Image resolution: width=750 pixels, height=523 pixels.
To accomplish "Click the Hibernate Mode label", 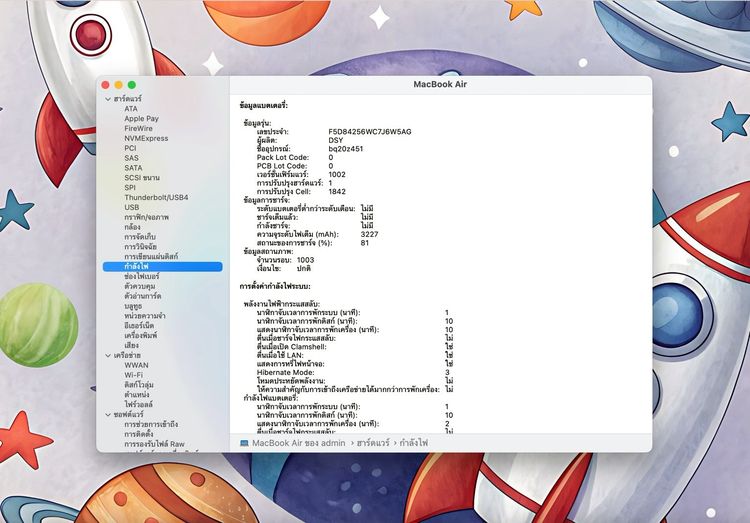I will point(286,372).
